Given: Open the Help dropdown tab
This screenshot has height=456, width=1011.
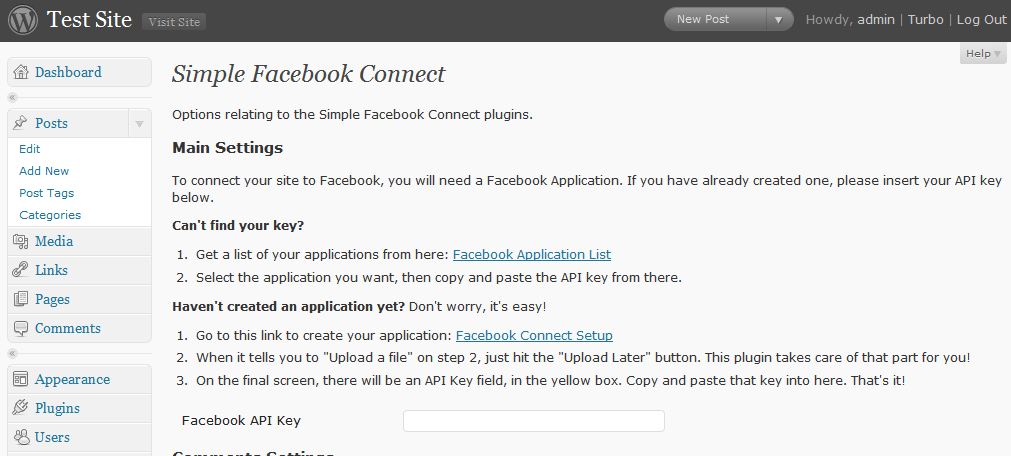Looking at the screenshot, I should [983, 54].
